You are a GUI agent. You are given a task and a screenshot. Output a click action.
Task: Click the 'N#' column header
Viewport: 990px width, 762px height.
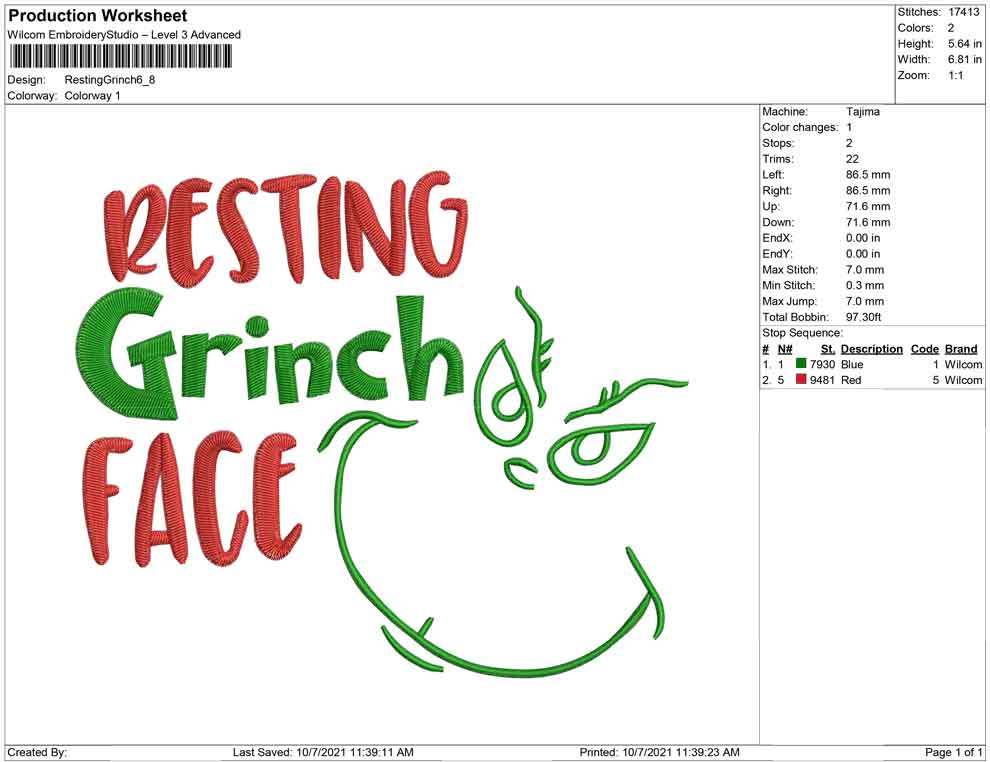pyautogui.click(x=785, y=348)
